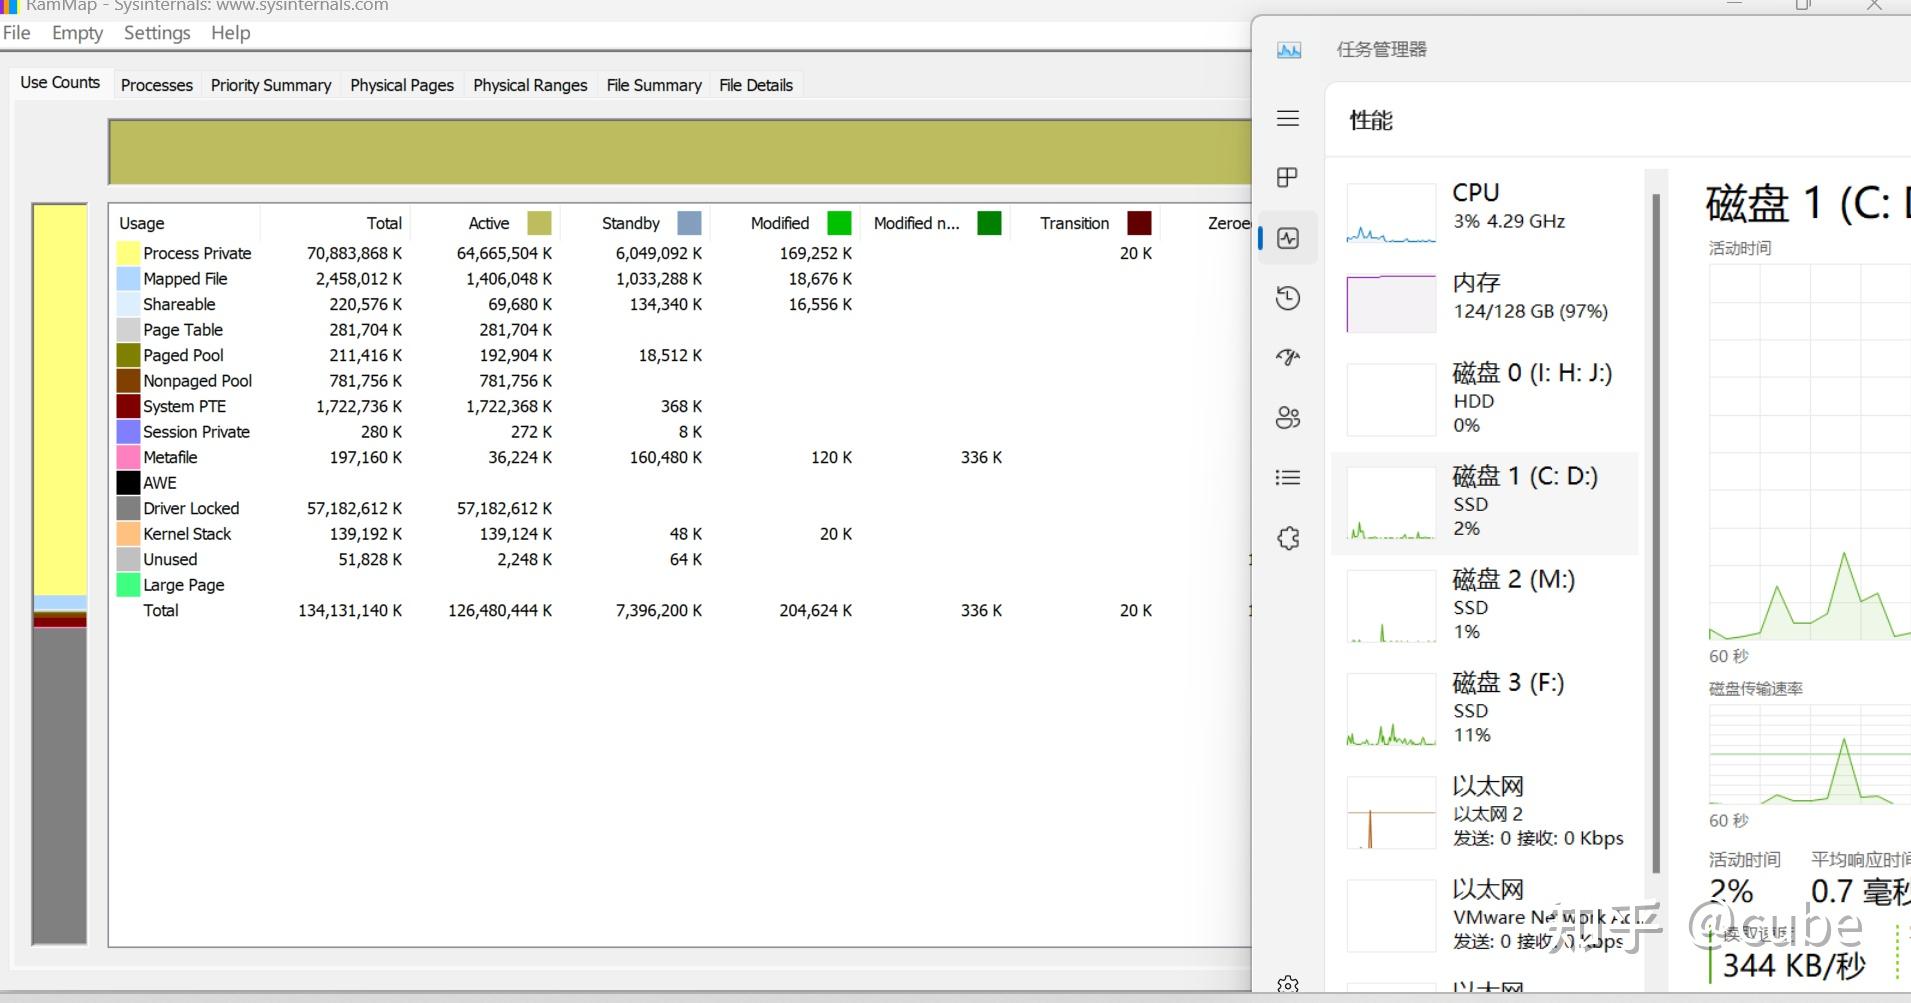Image resolution: width=1911 pixels, height=1003 pixels.
Task: Click the Total column header
Action: click(x=335, y=223)
